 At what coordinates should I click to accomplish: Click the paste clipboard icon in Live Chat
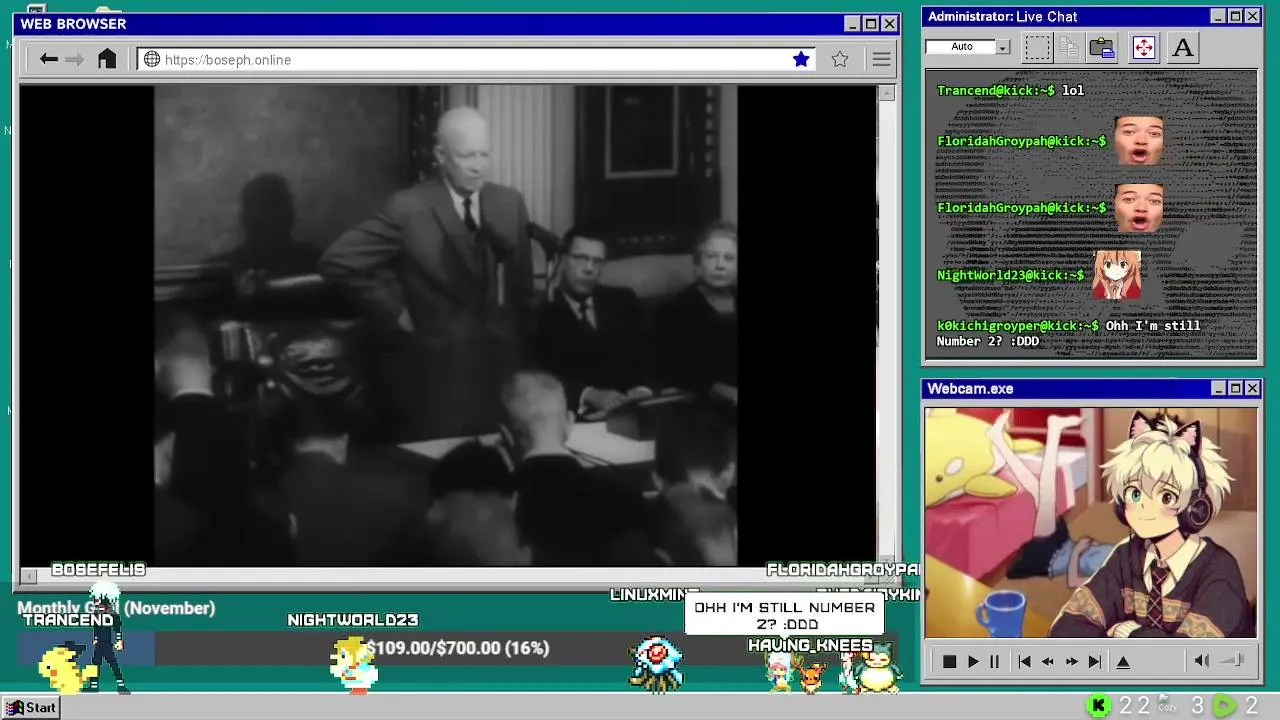click(x=1102, y=47)
